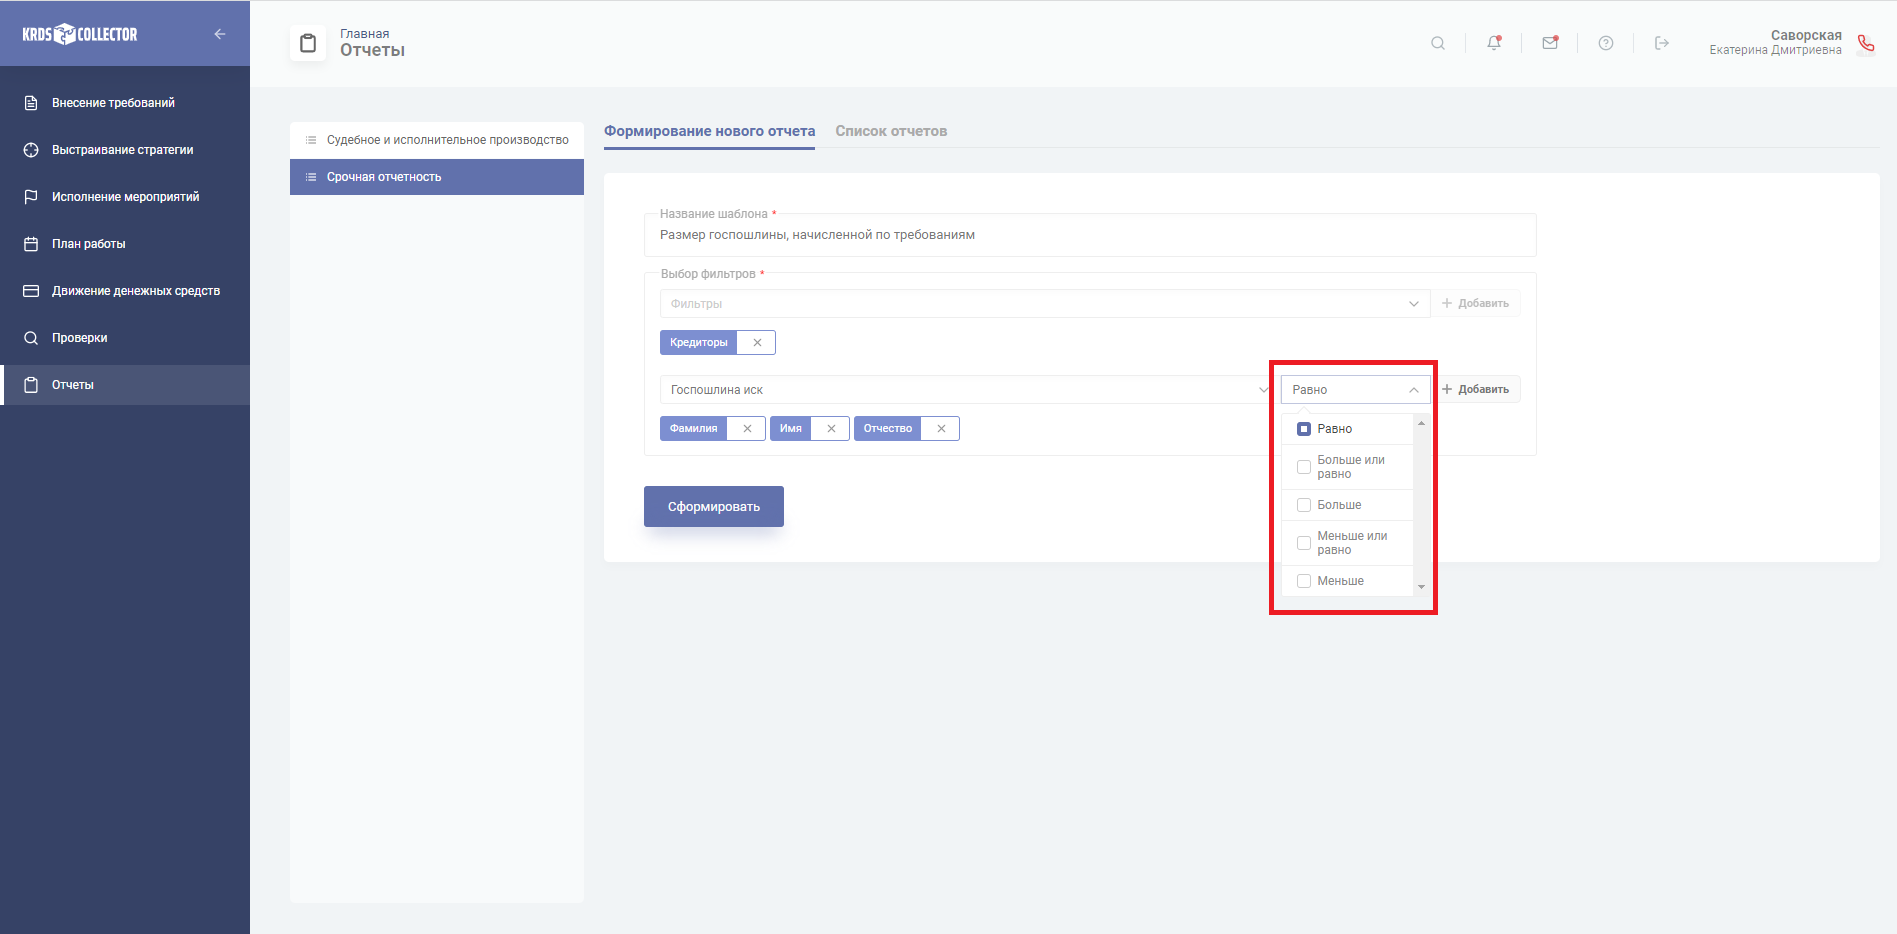Check the Больше option
The image size is (1897, 934).
click(x=1304, y=505)
